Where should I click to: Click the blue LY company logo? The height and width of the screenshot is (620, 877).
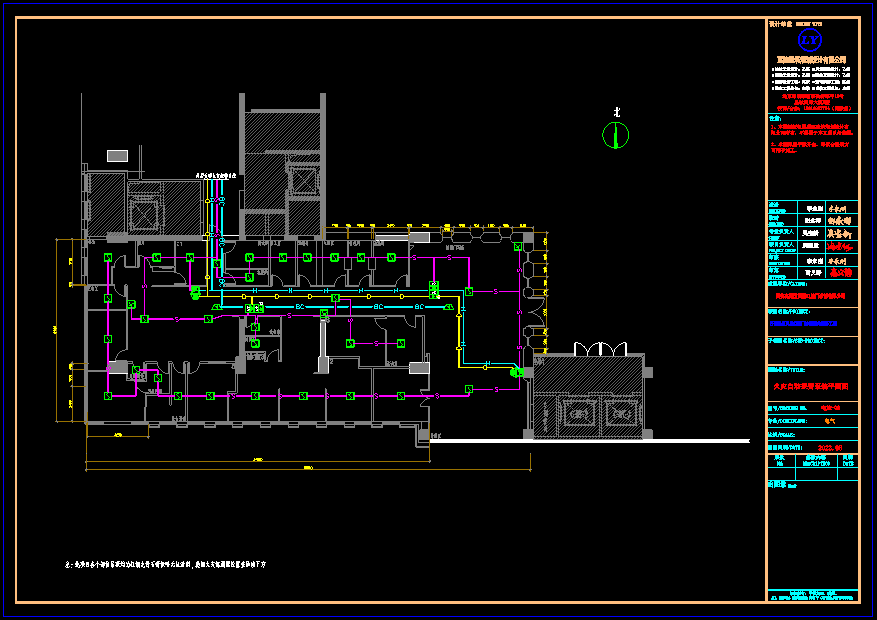pos(811,40)
